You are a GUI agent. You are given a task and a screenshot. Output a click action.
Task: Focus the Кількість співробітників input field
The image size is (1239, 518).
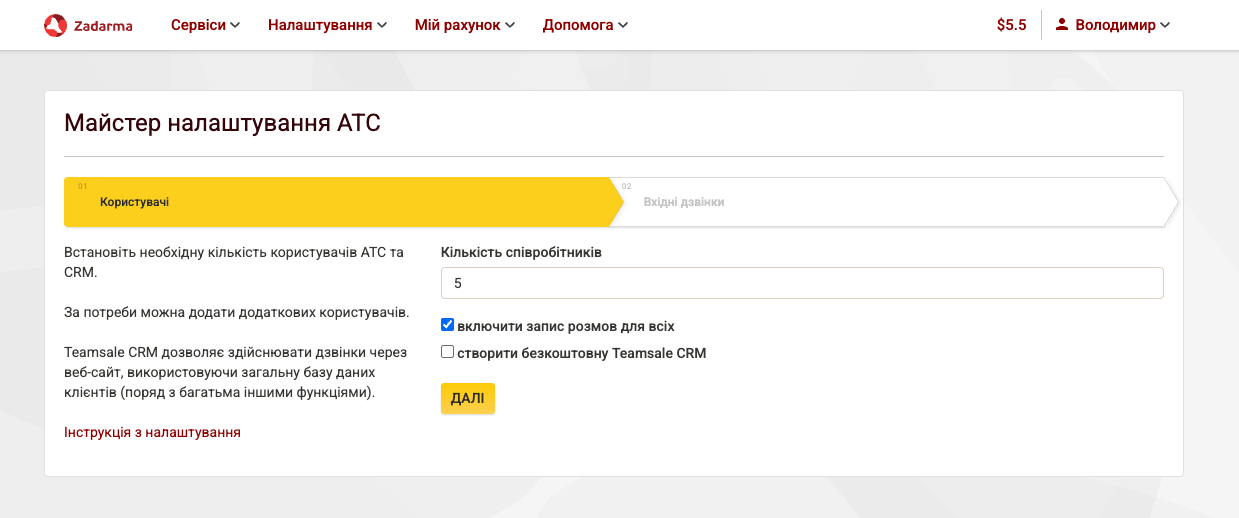pyautogui.click(x=802, y=283)
